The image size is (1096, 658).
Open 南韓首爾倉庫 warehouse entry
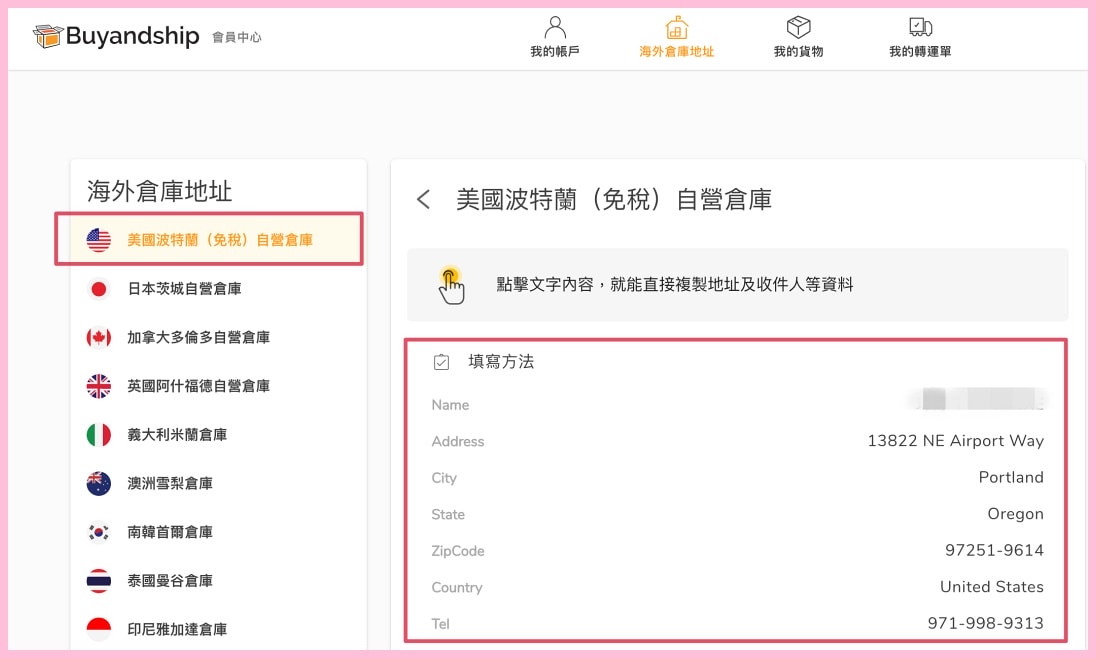170,532
